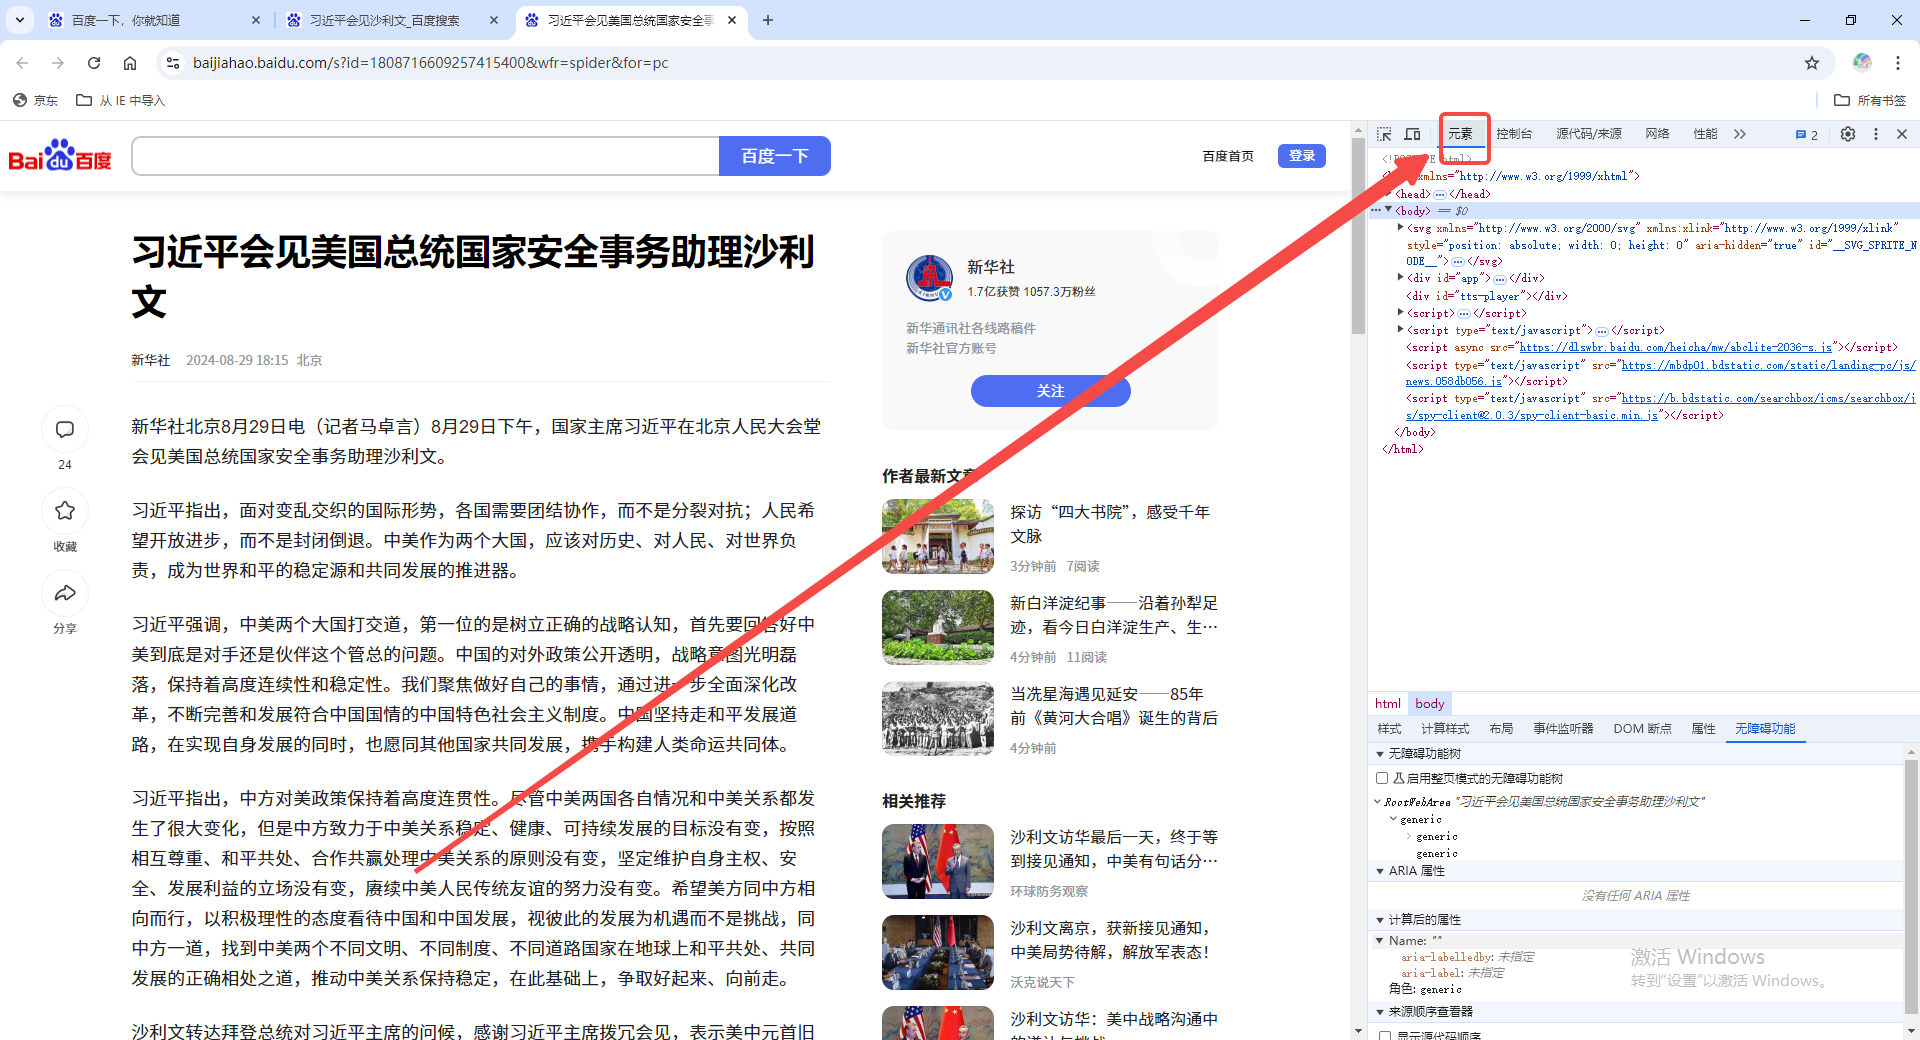Collapse the body element node
The height and width of the screenshot is (1040, 1920).
click(1388, 210)
